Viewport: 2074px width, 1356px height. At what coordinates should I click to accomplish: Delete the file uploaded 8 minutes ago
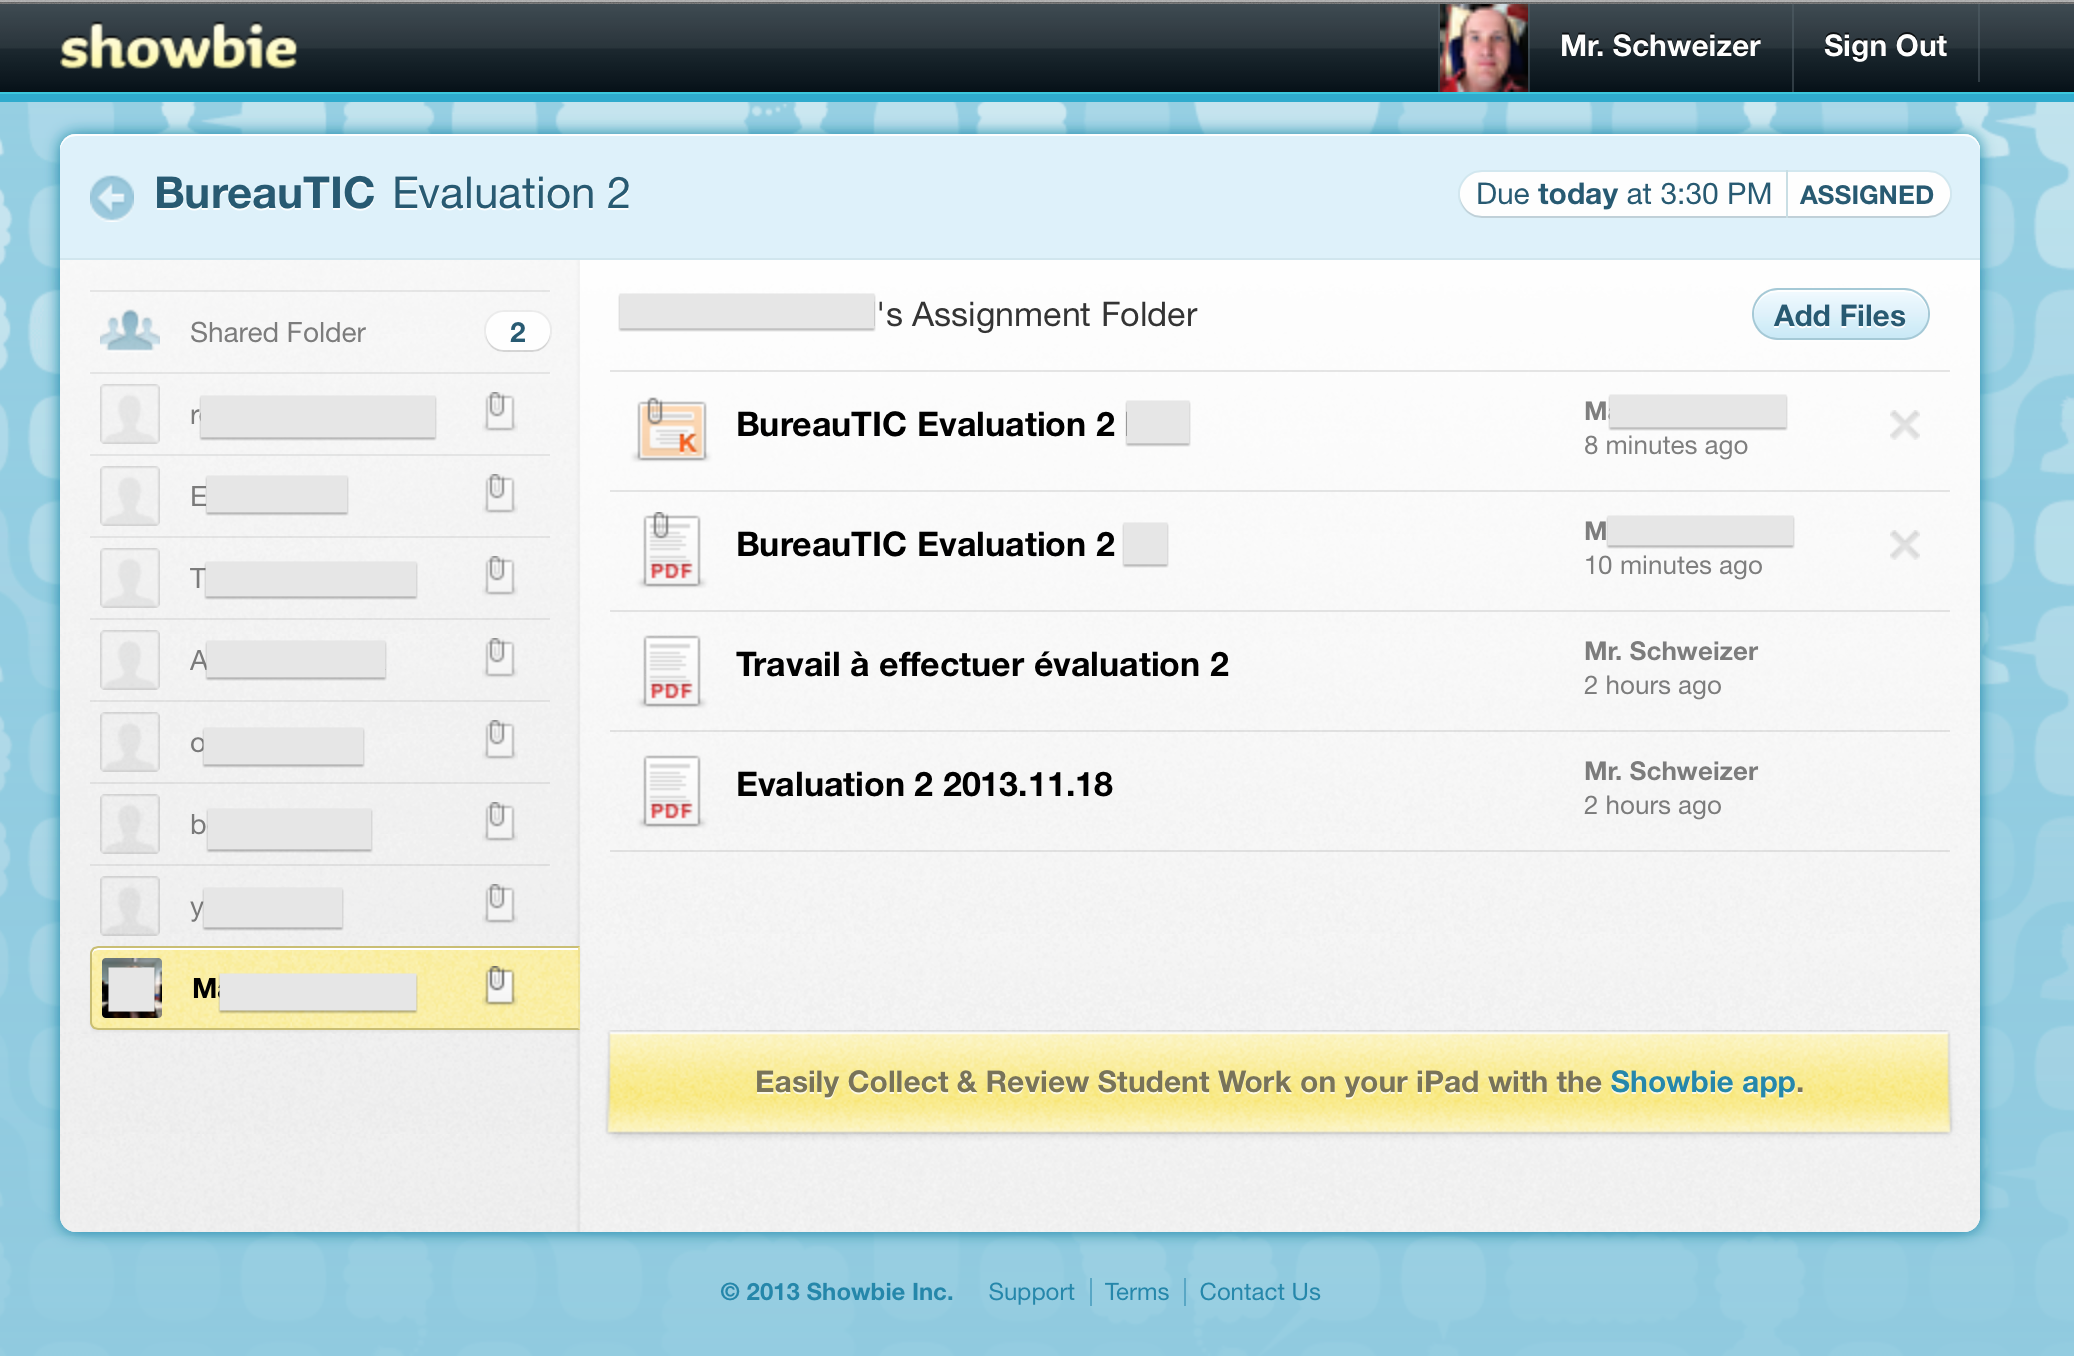tap(1904, 425)
